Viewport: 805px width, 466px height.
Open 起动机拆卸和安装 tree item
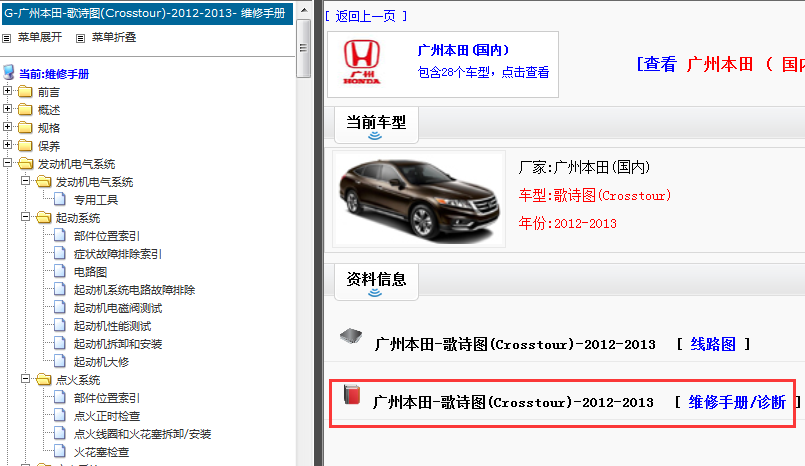coord(118,344)
